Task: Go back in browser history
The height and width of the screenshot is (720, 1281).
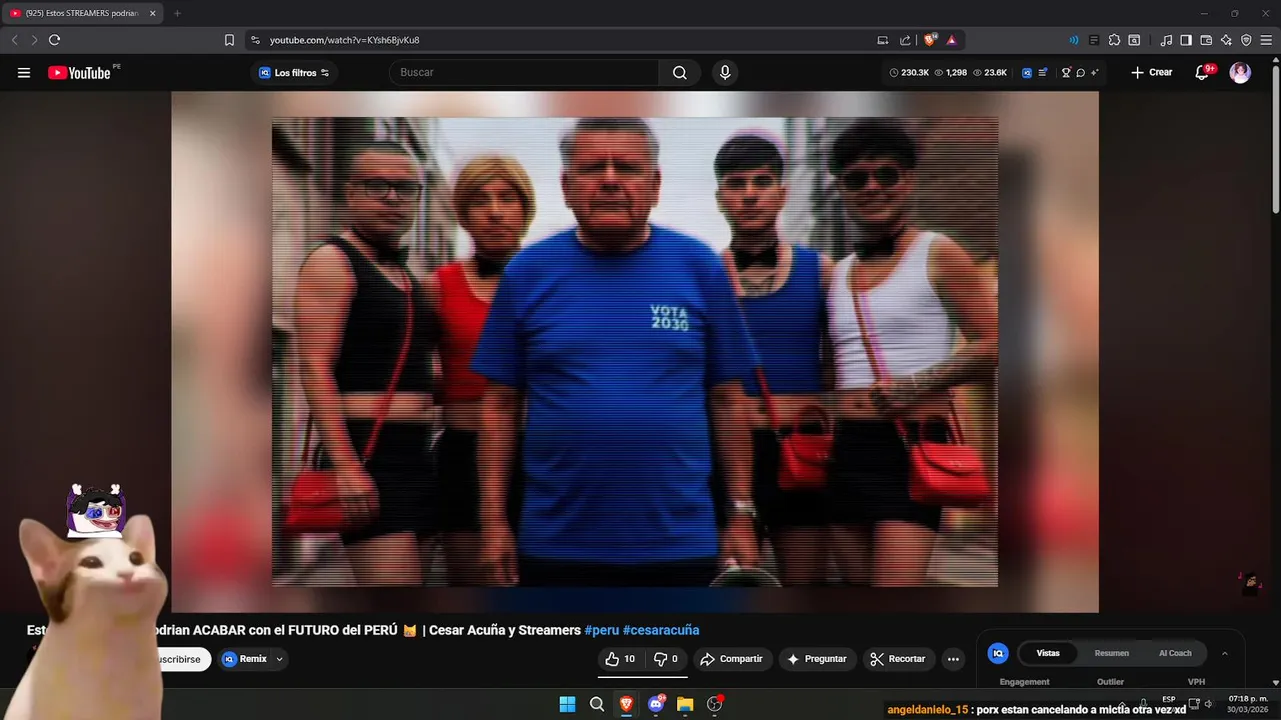Action: click(x=14, y=40)
